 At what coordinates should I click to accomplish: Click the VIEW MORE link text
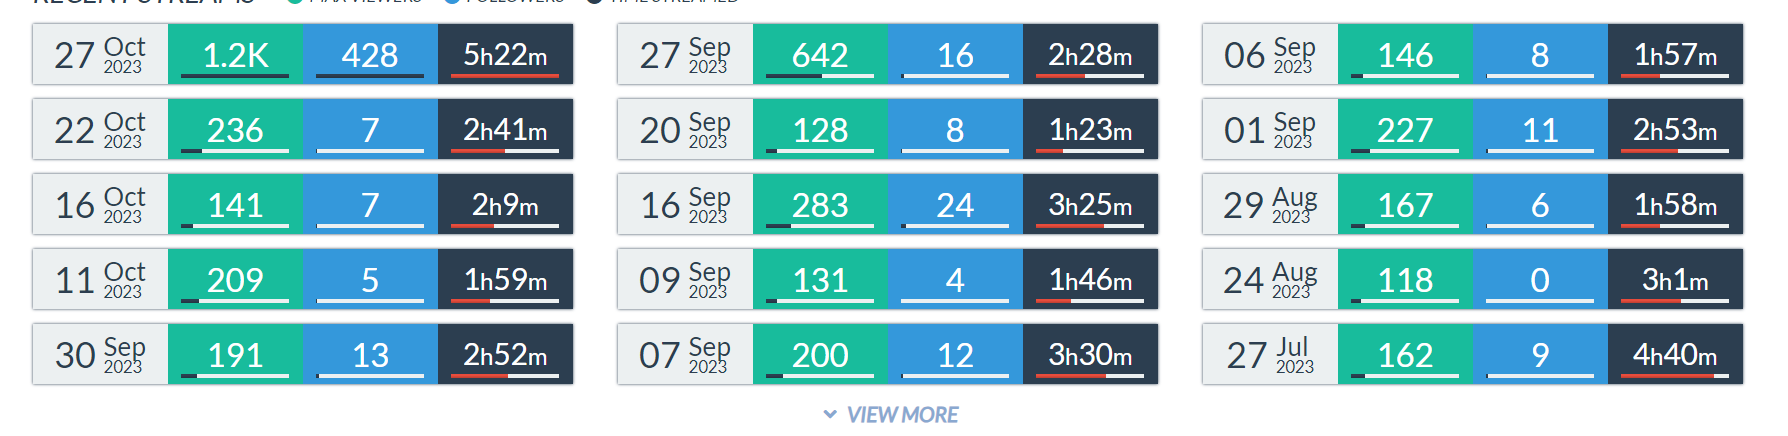pyautogui.click(x=902, y=414)
